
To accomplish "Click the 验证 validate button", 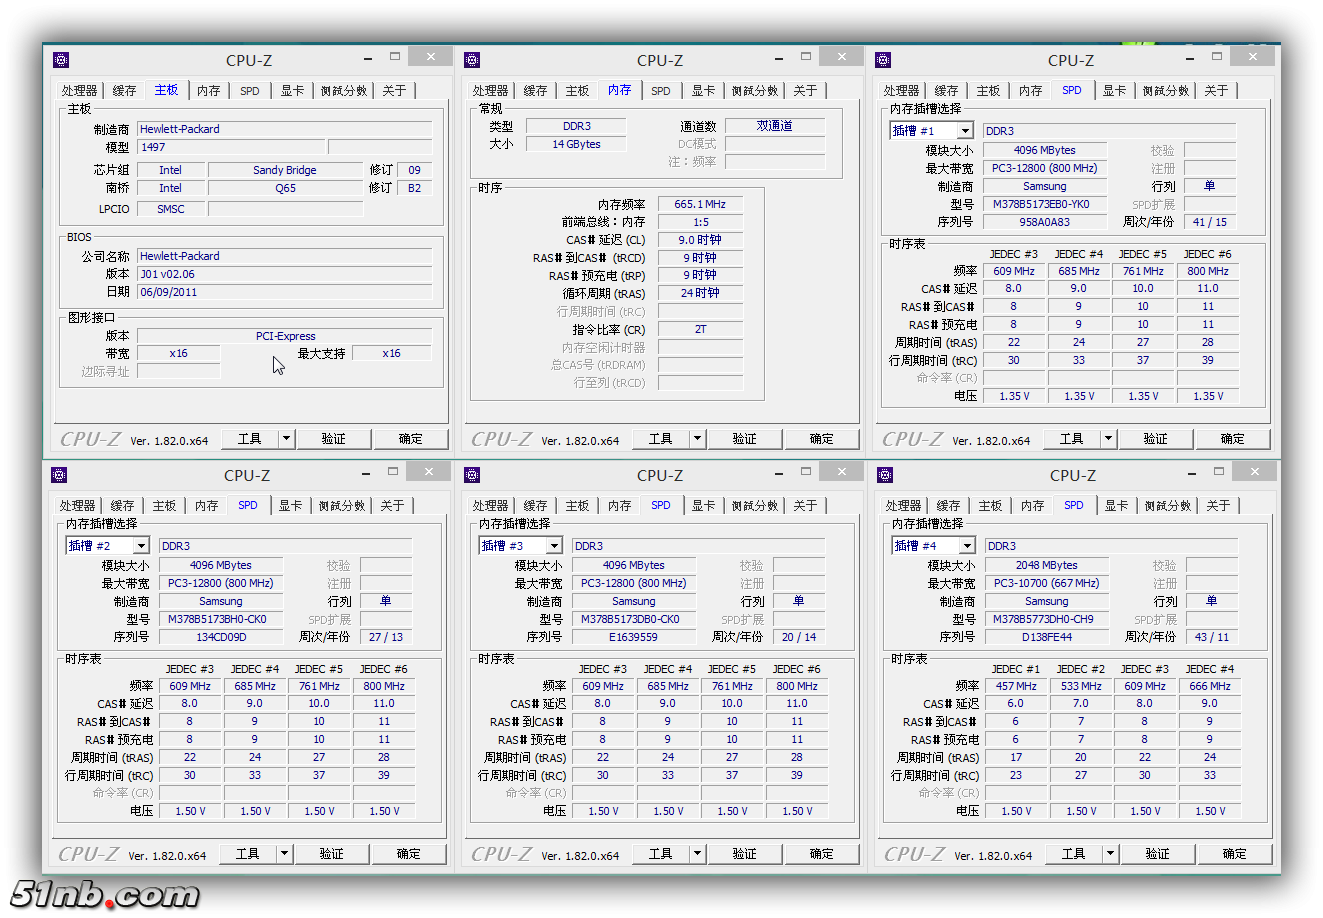I will click(x=333, y=438).
